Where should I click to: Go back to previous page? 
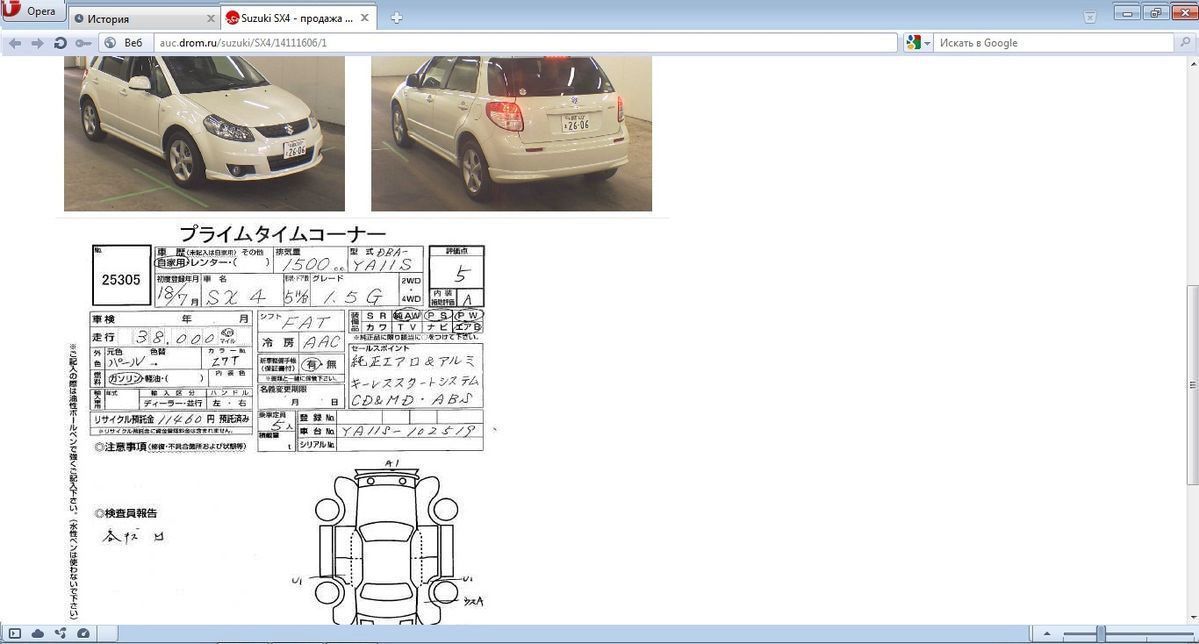click(x=15, y=43)
